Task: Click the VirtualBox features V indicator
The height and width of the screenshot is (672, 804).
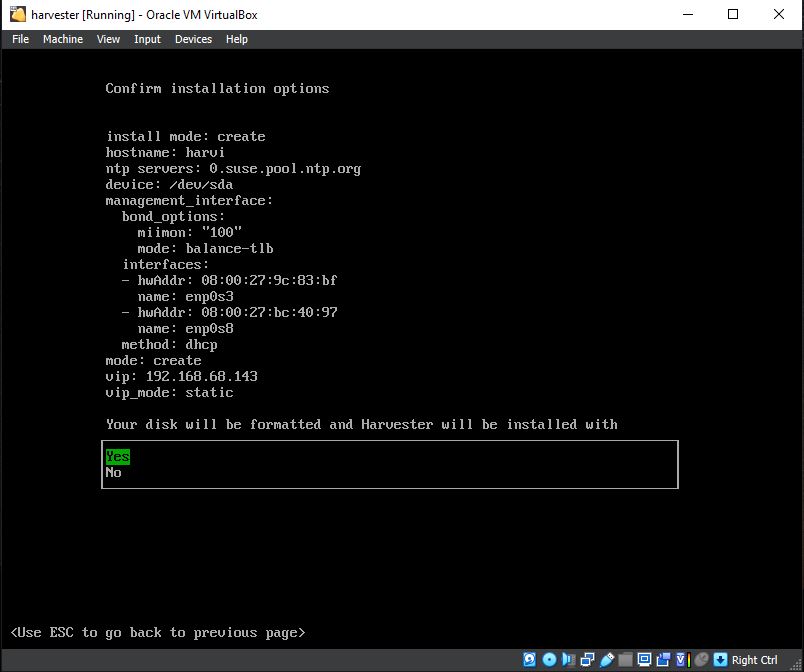Action: click(681, 659)
